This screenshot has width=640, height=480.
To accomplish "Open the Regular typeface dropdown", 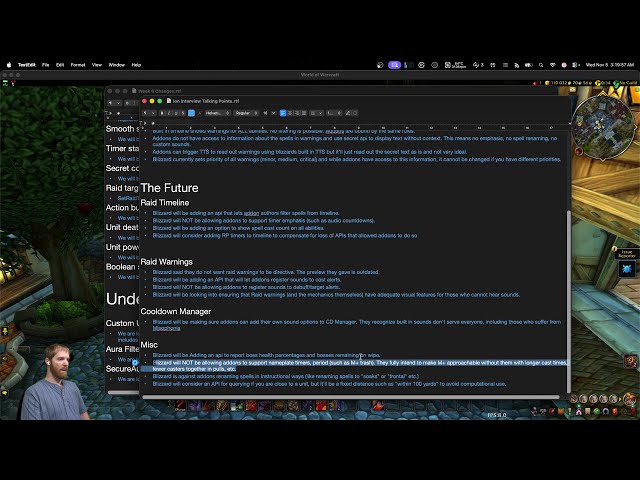I will coord(246,113).
